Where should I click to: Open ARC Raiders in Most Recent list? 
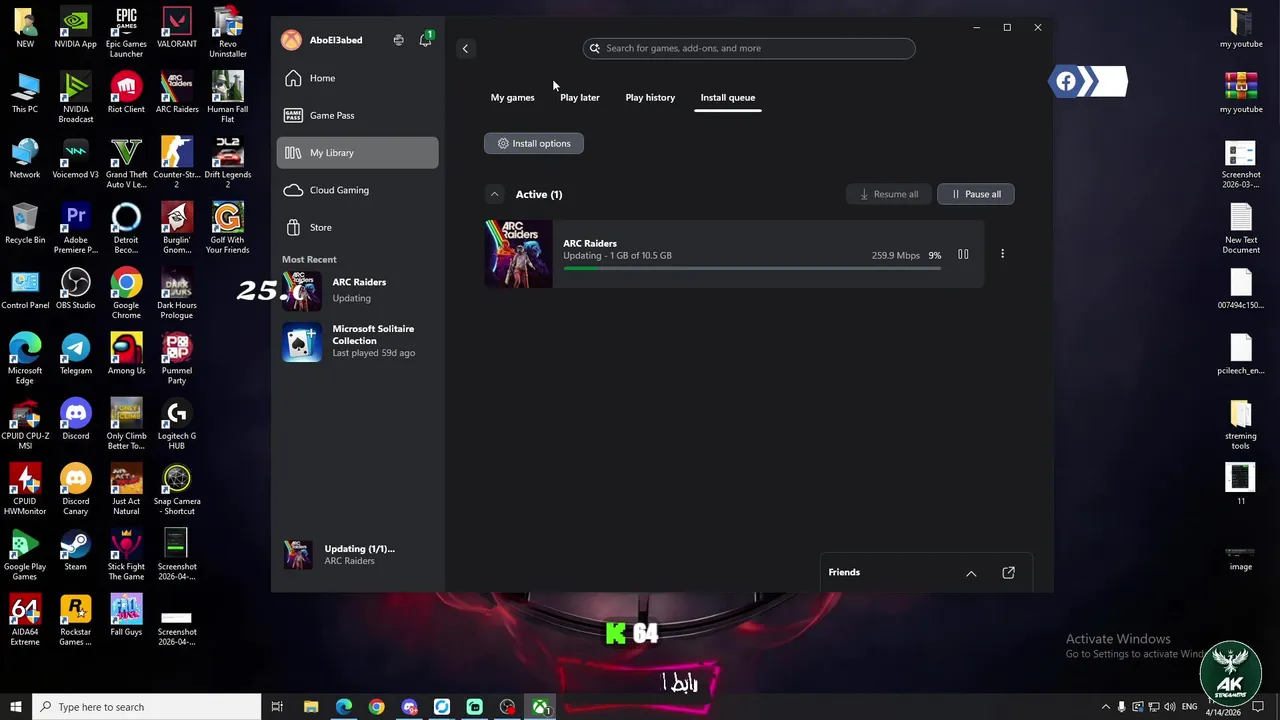[x=357, y=290]
